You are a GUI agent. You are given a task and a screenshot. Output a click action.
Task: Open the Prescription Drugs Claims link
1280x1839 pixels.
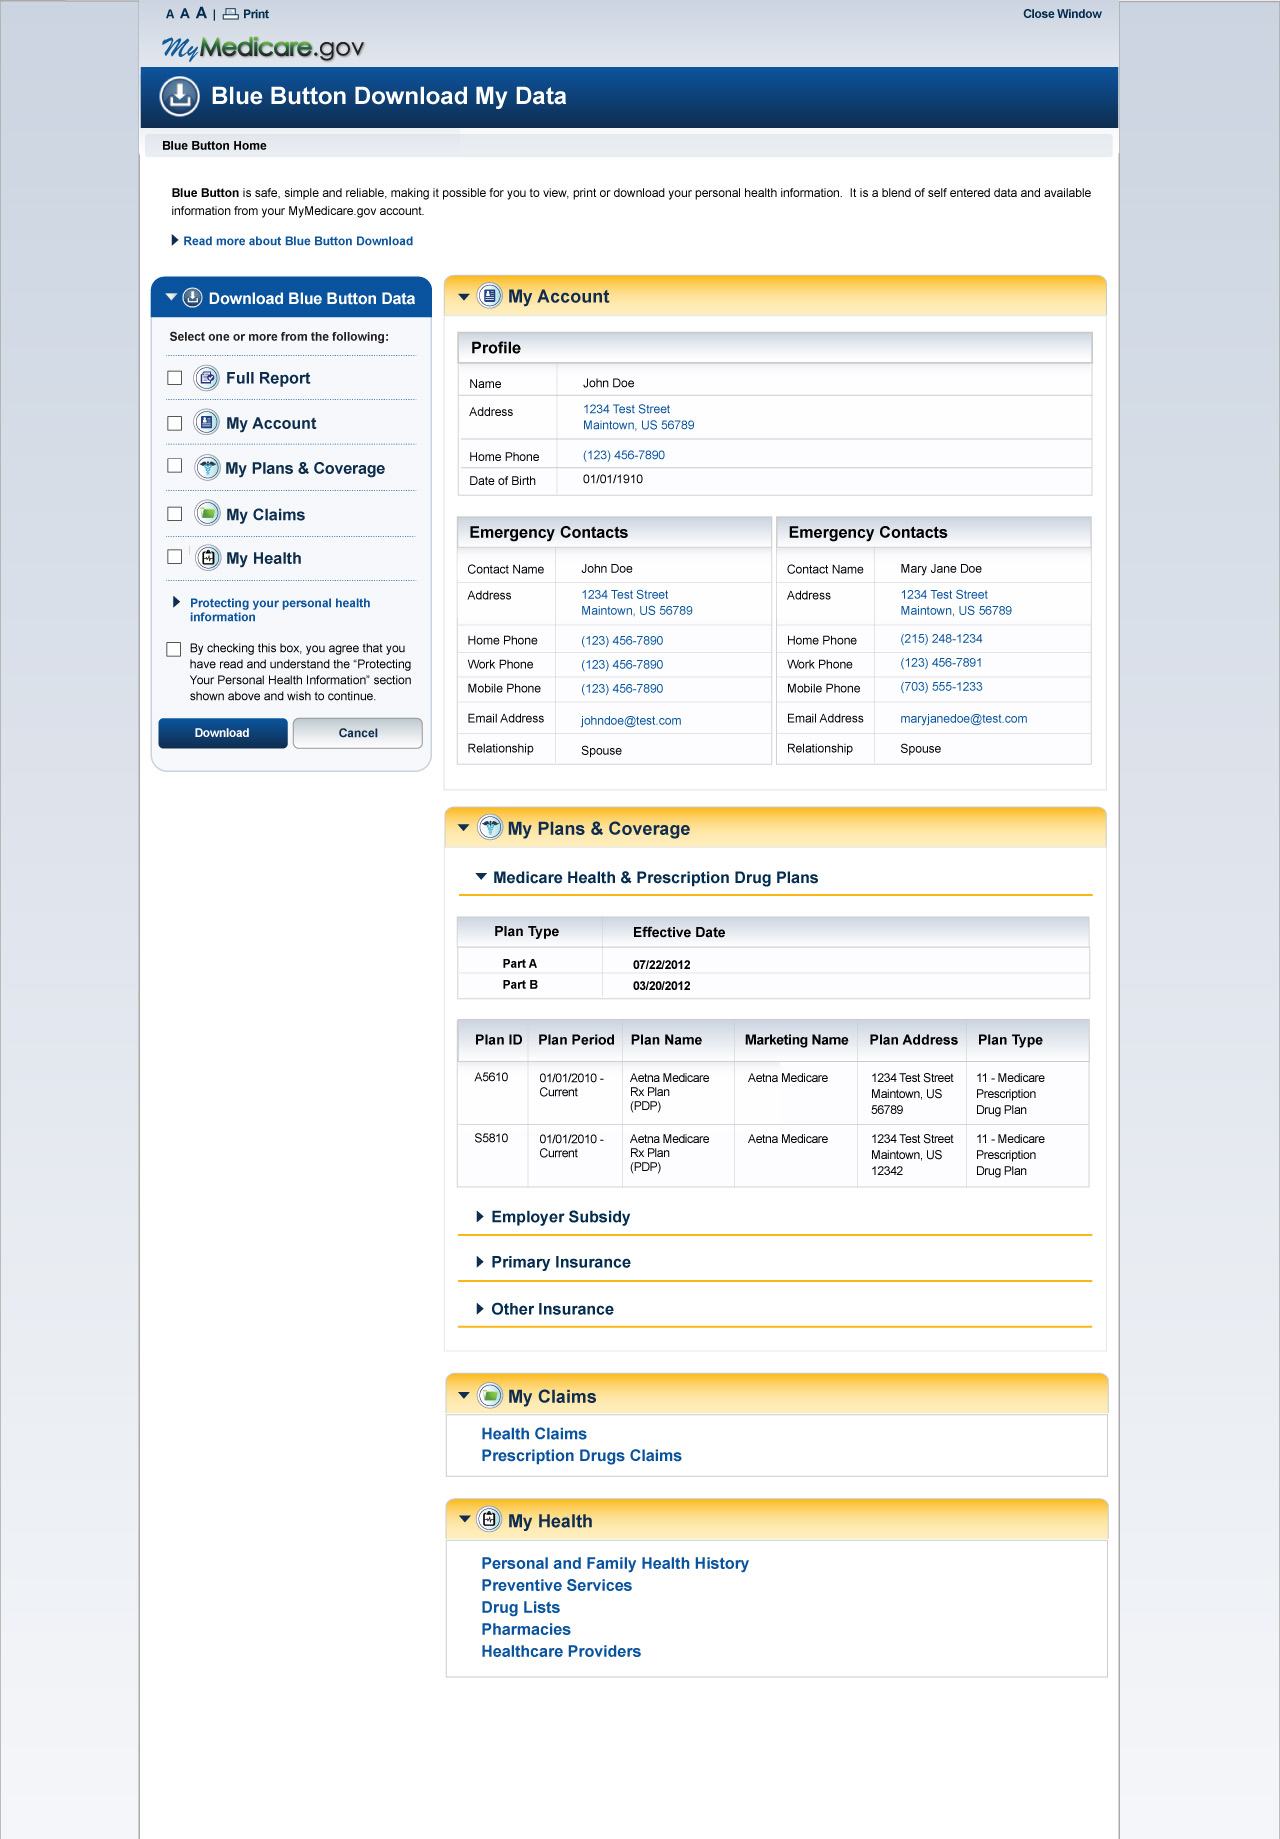581,1456
